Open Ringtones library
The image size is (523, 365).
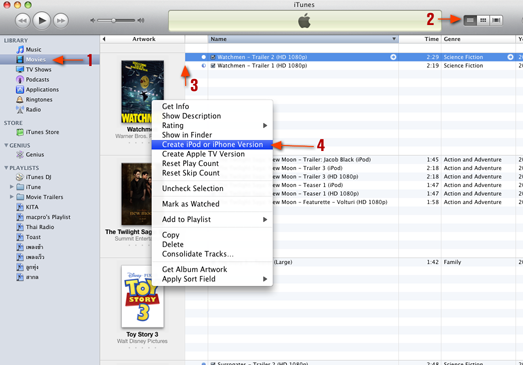click(39, 99)
